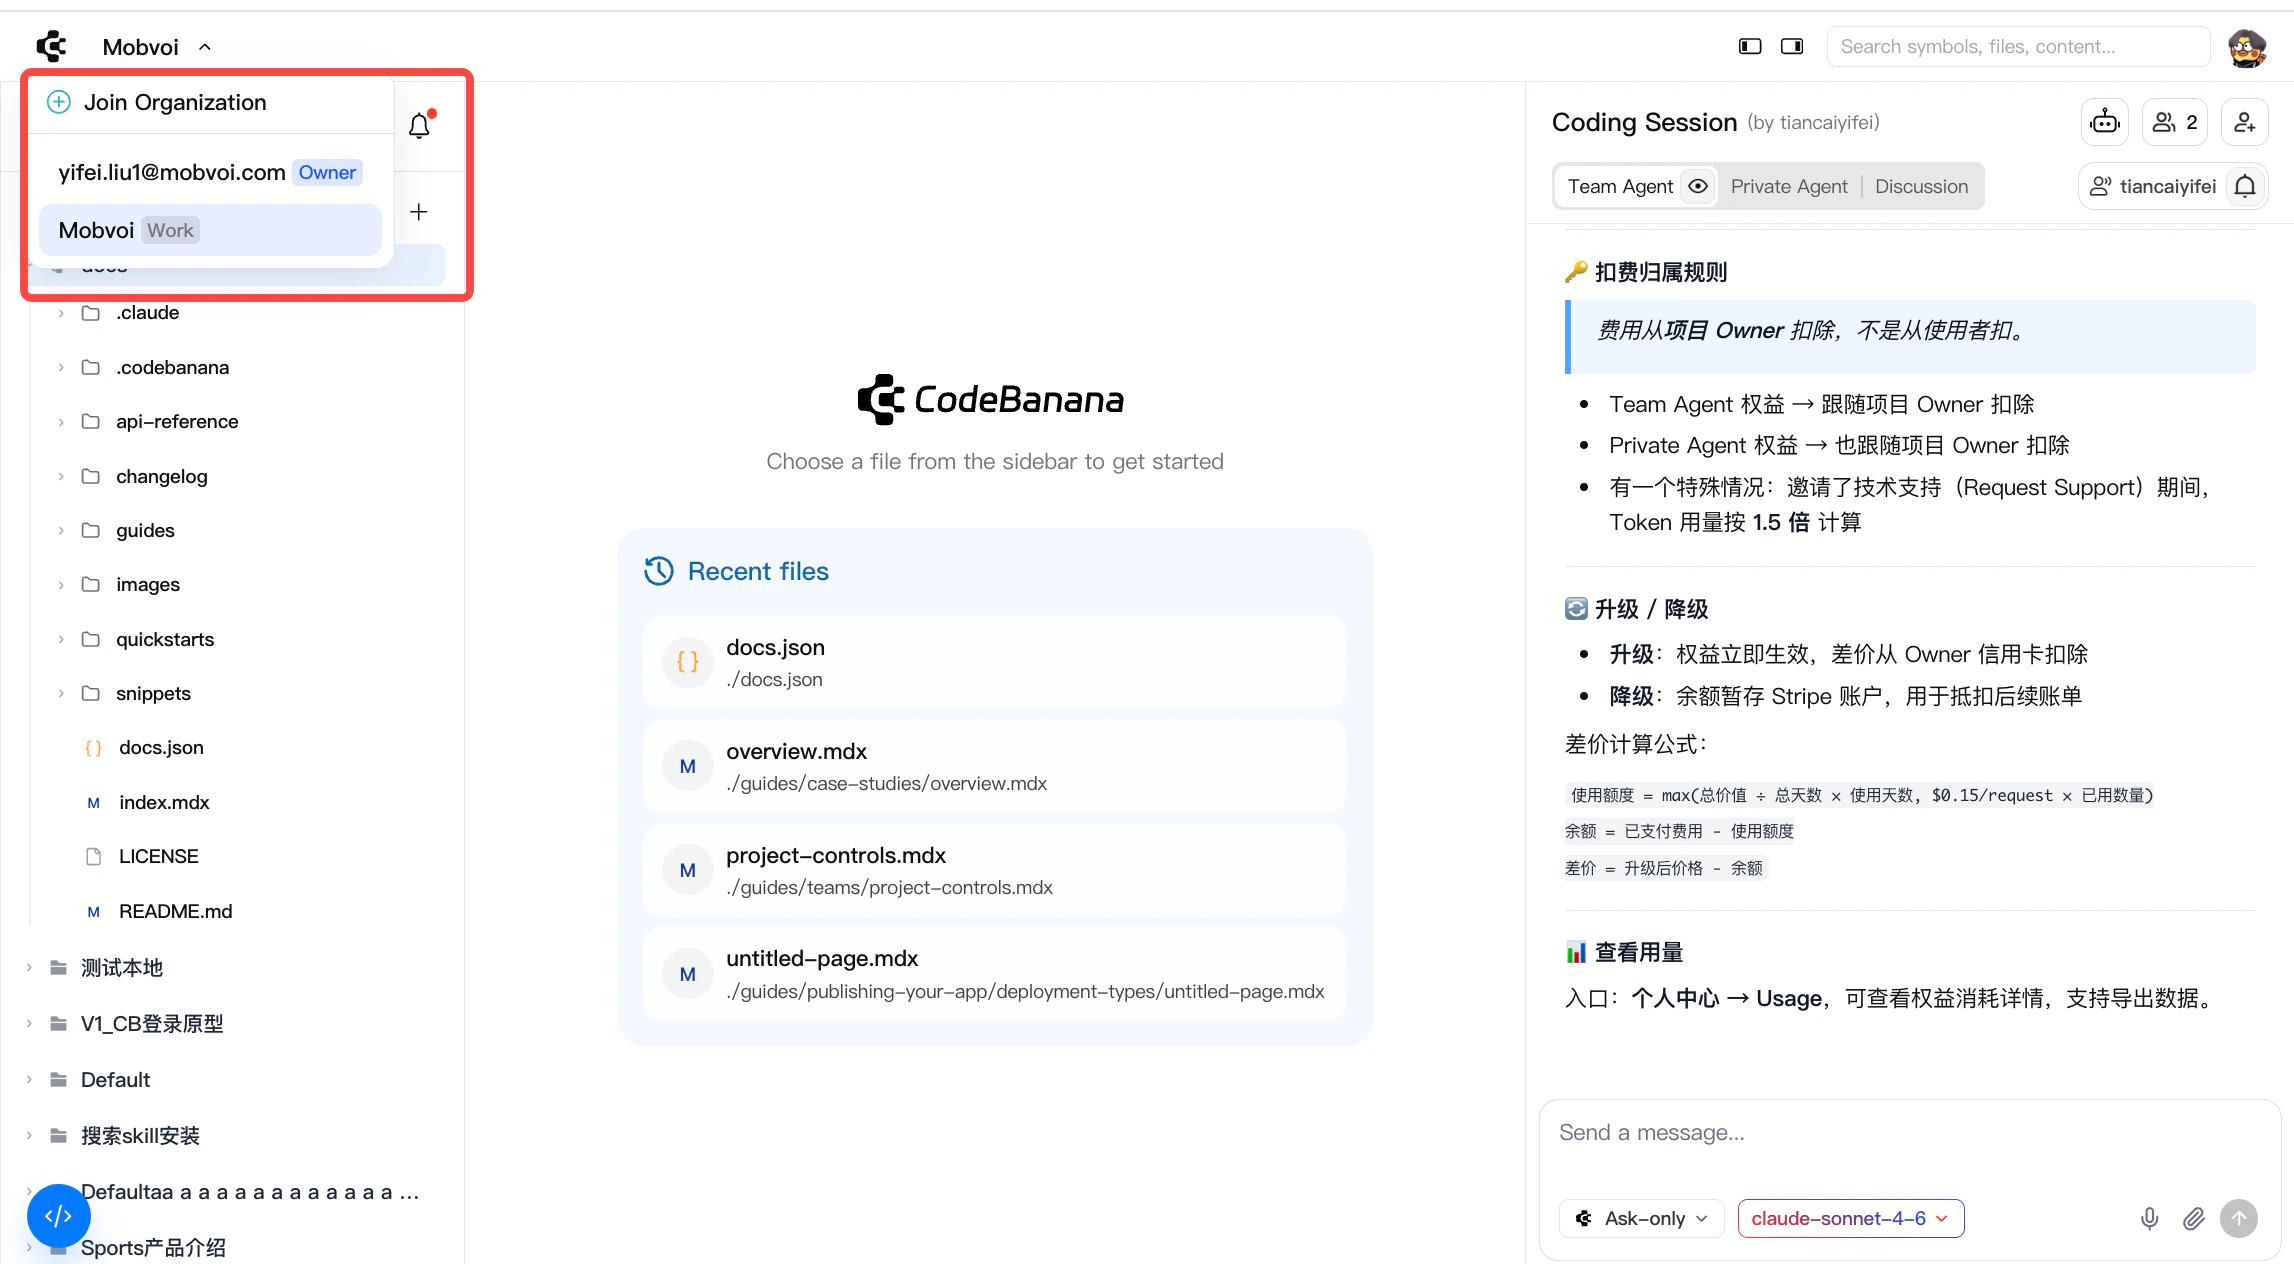This screenshot has width=2294, height=1264.
Task: Click the plus icon in sidebar
Action: (x=419, y=212)
